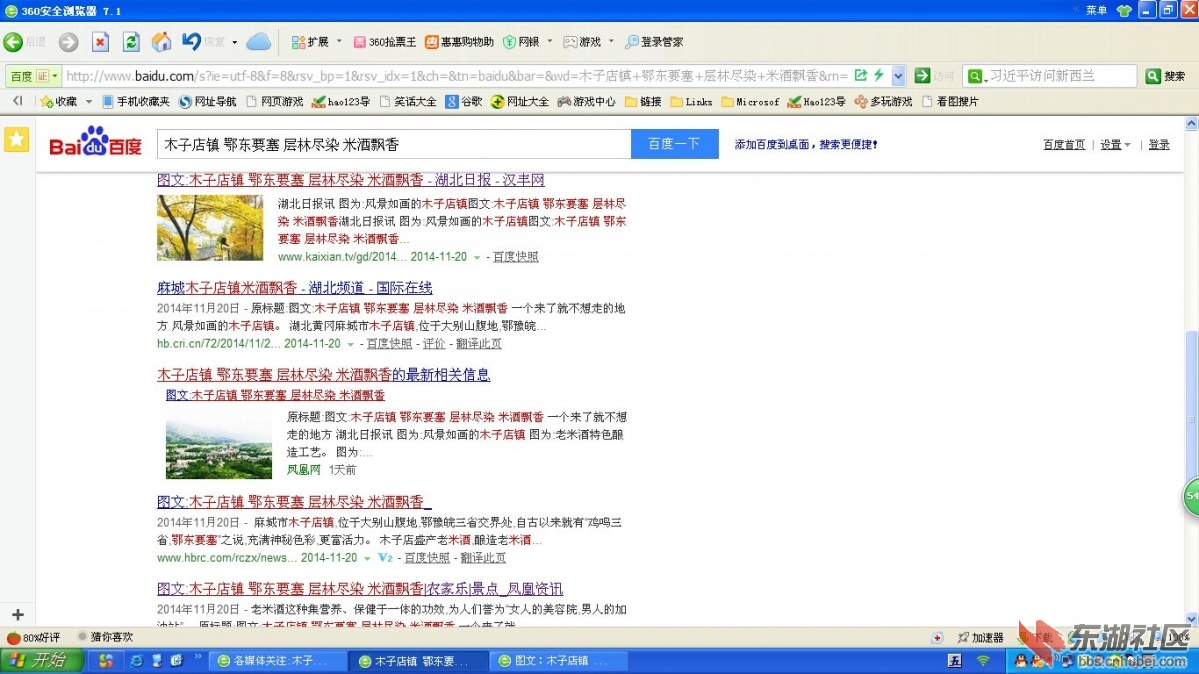Launch the 惠惠购物助 shopping helper
The height and width of the screenshot is (674, 1199).
click(x=460, y=42)
